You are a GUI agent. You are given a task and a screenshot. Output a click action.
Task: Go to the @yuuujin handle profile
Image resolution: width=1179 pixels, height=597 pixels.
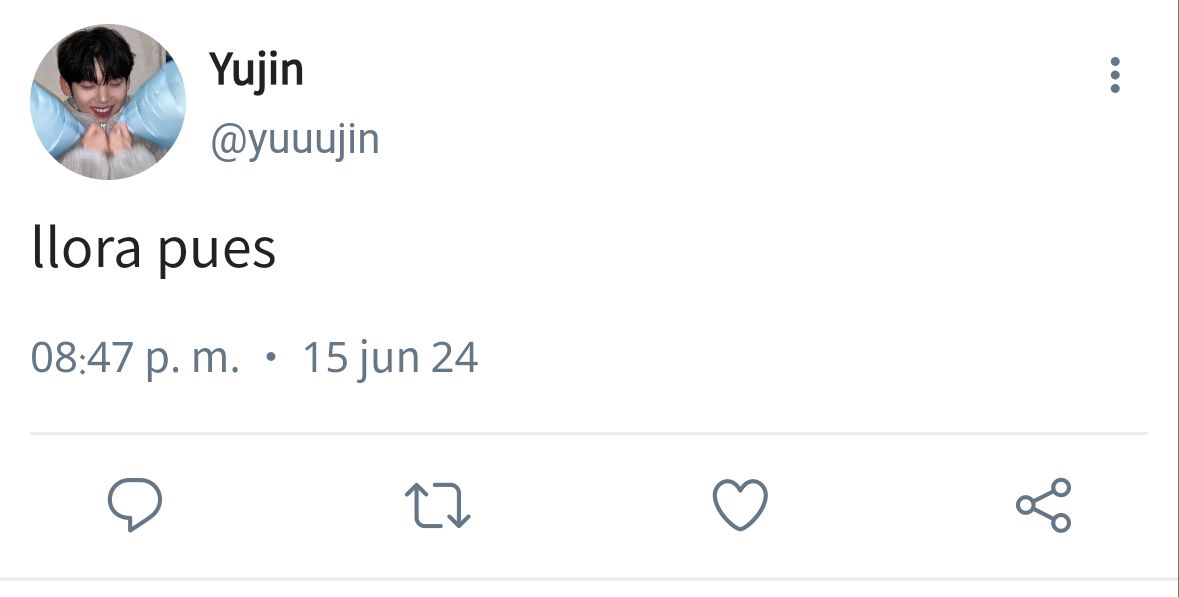point(295,140)
